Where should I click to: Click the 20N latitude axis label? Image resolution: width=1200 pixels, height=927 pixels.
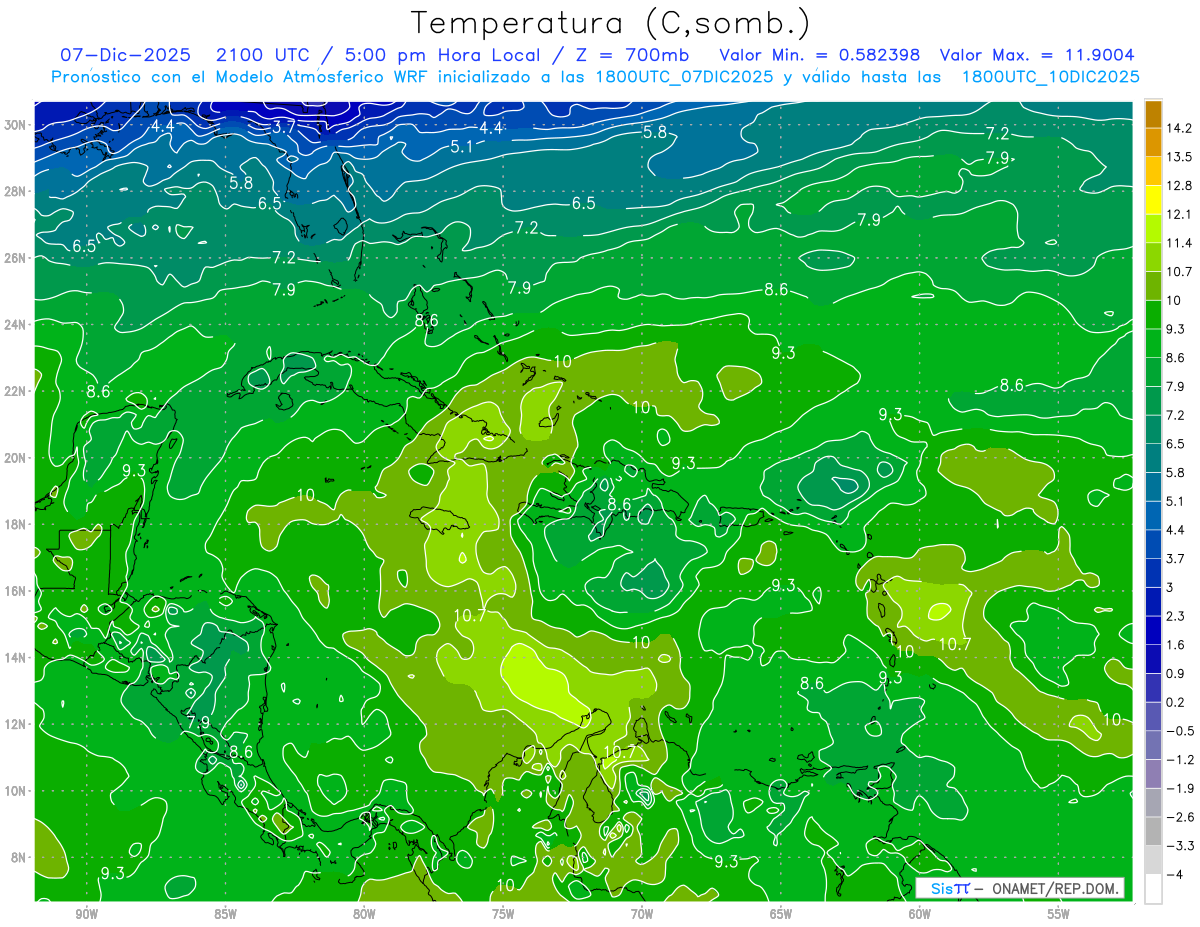point(15,458)
